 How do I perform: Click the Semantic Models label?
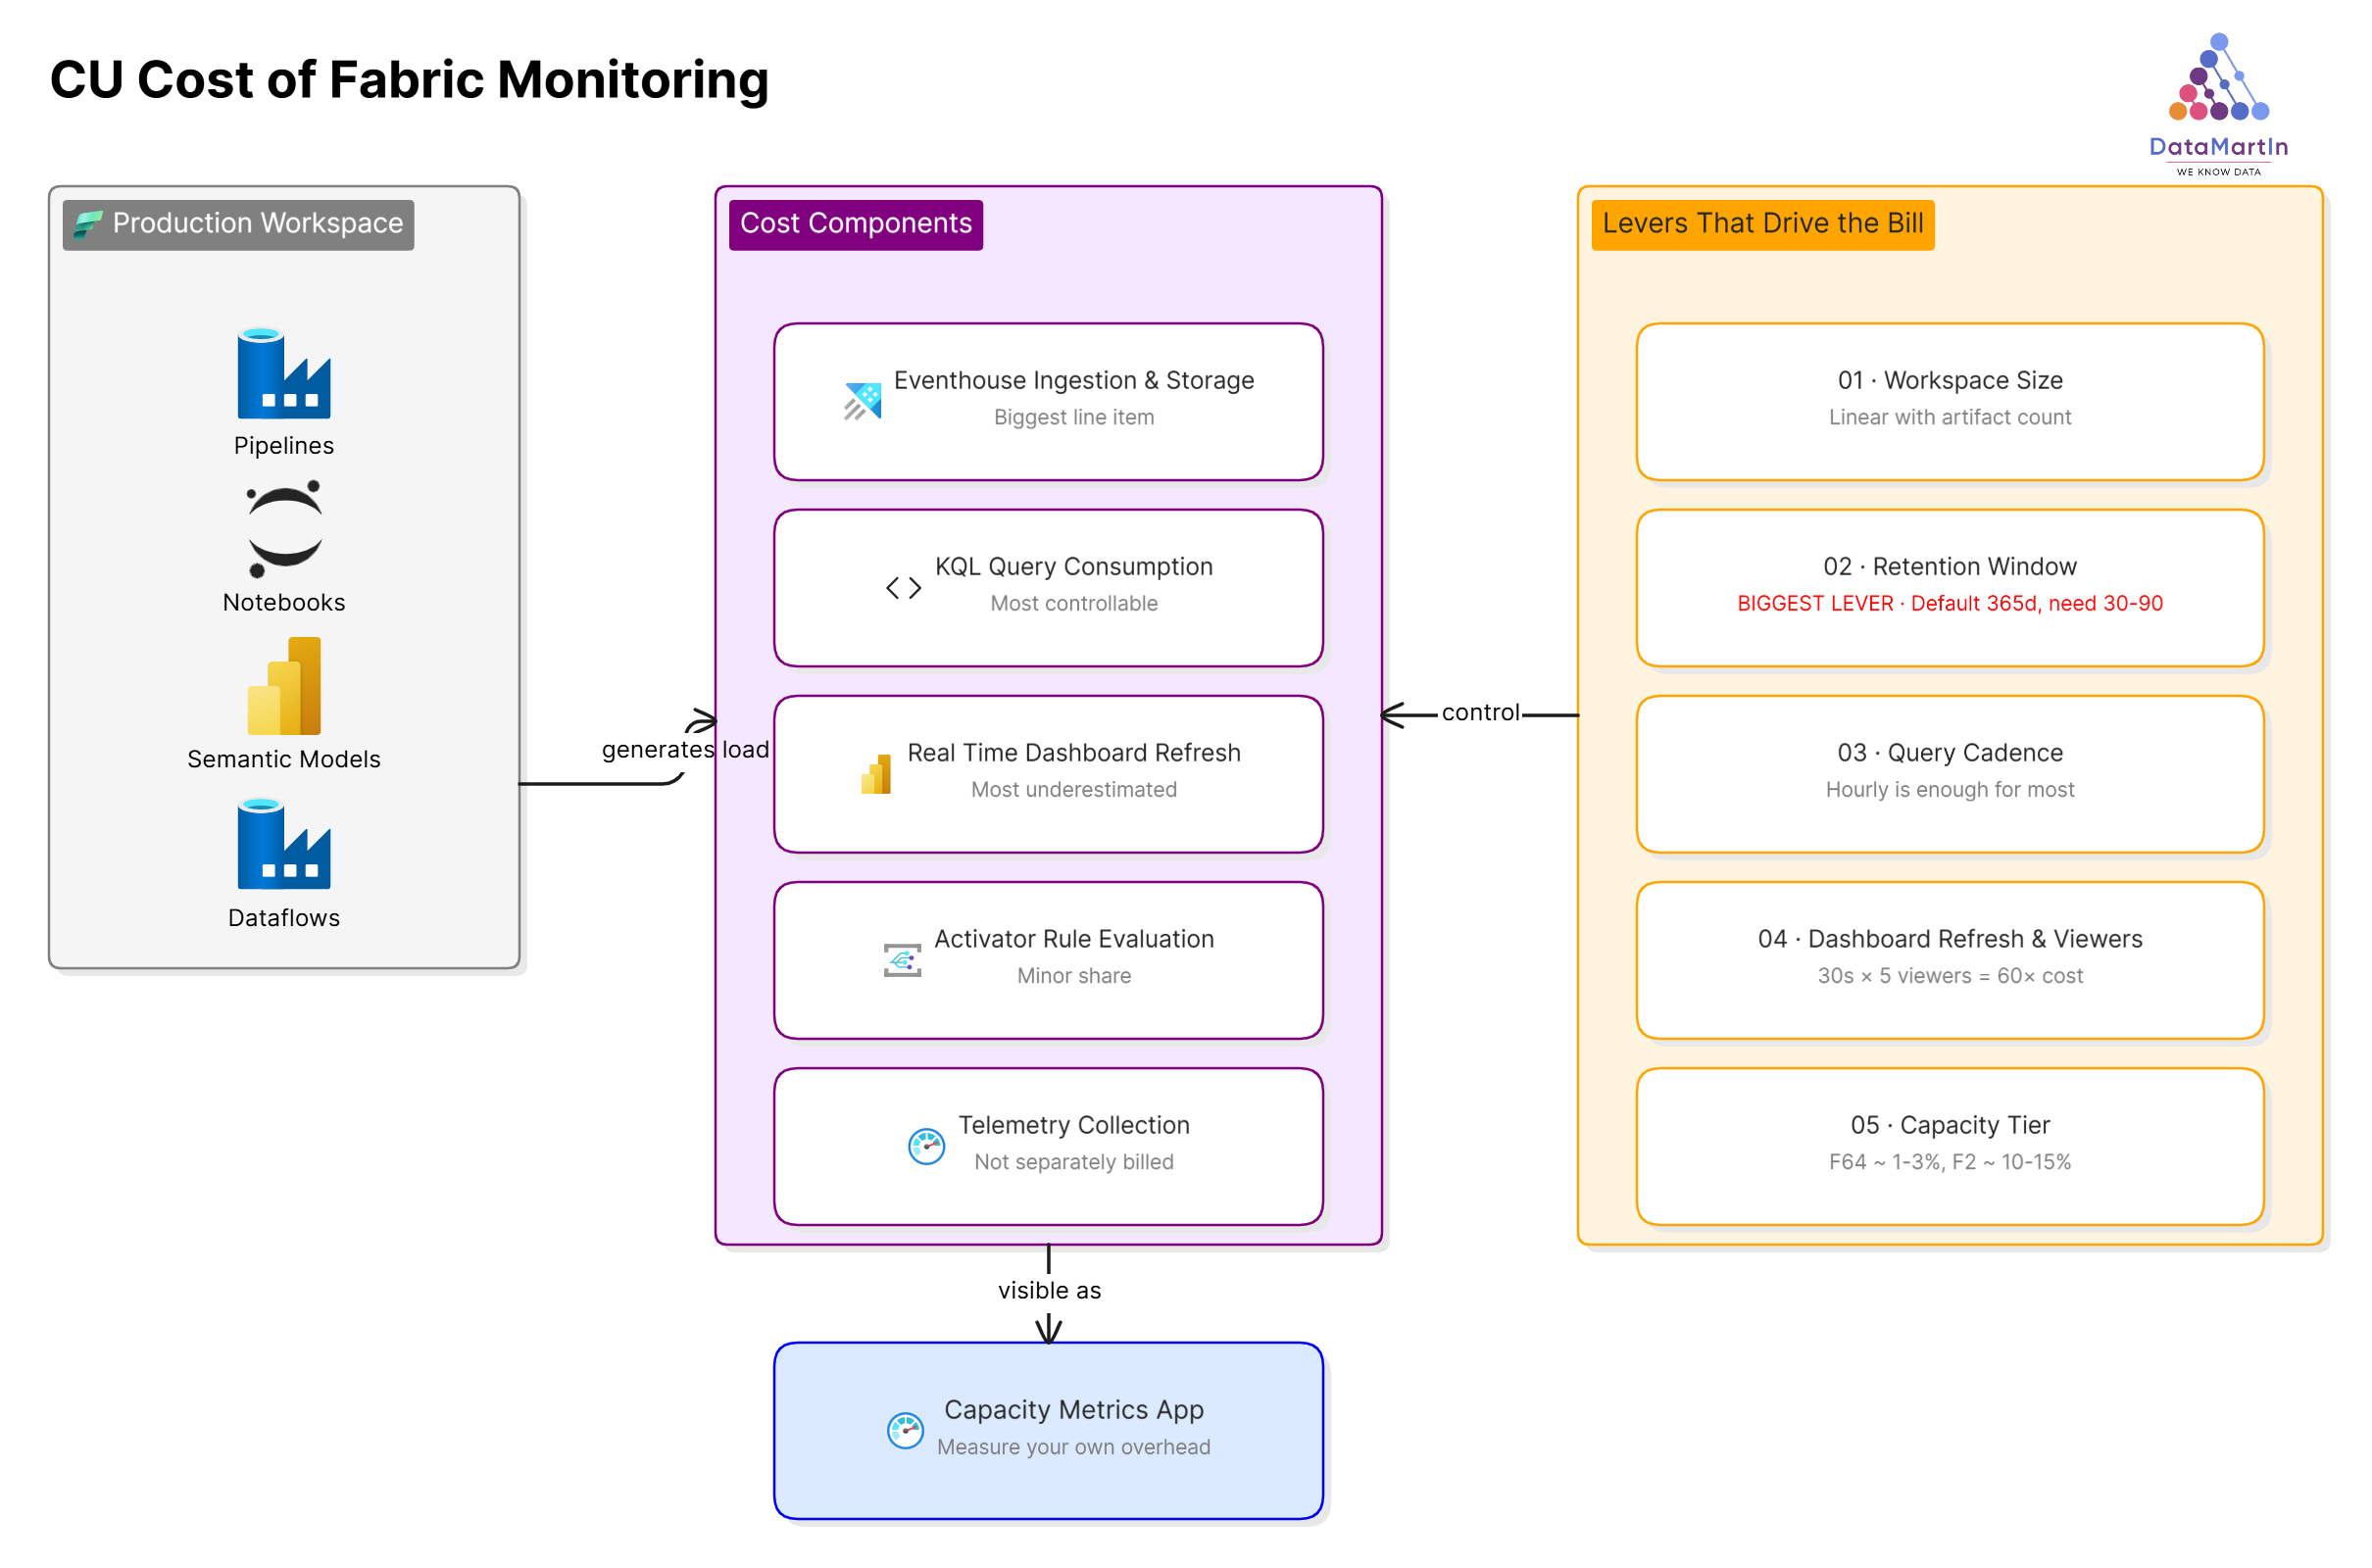pos(284,760)
